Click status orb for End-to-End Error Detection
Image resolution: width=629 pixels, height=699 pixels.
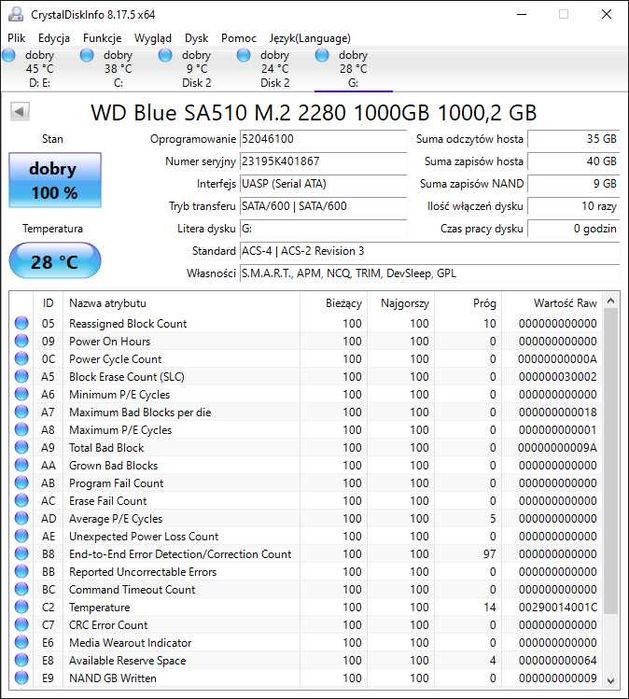(21, 554)
